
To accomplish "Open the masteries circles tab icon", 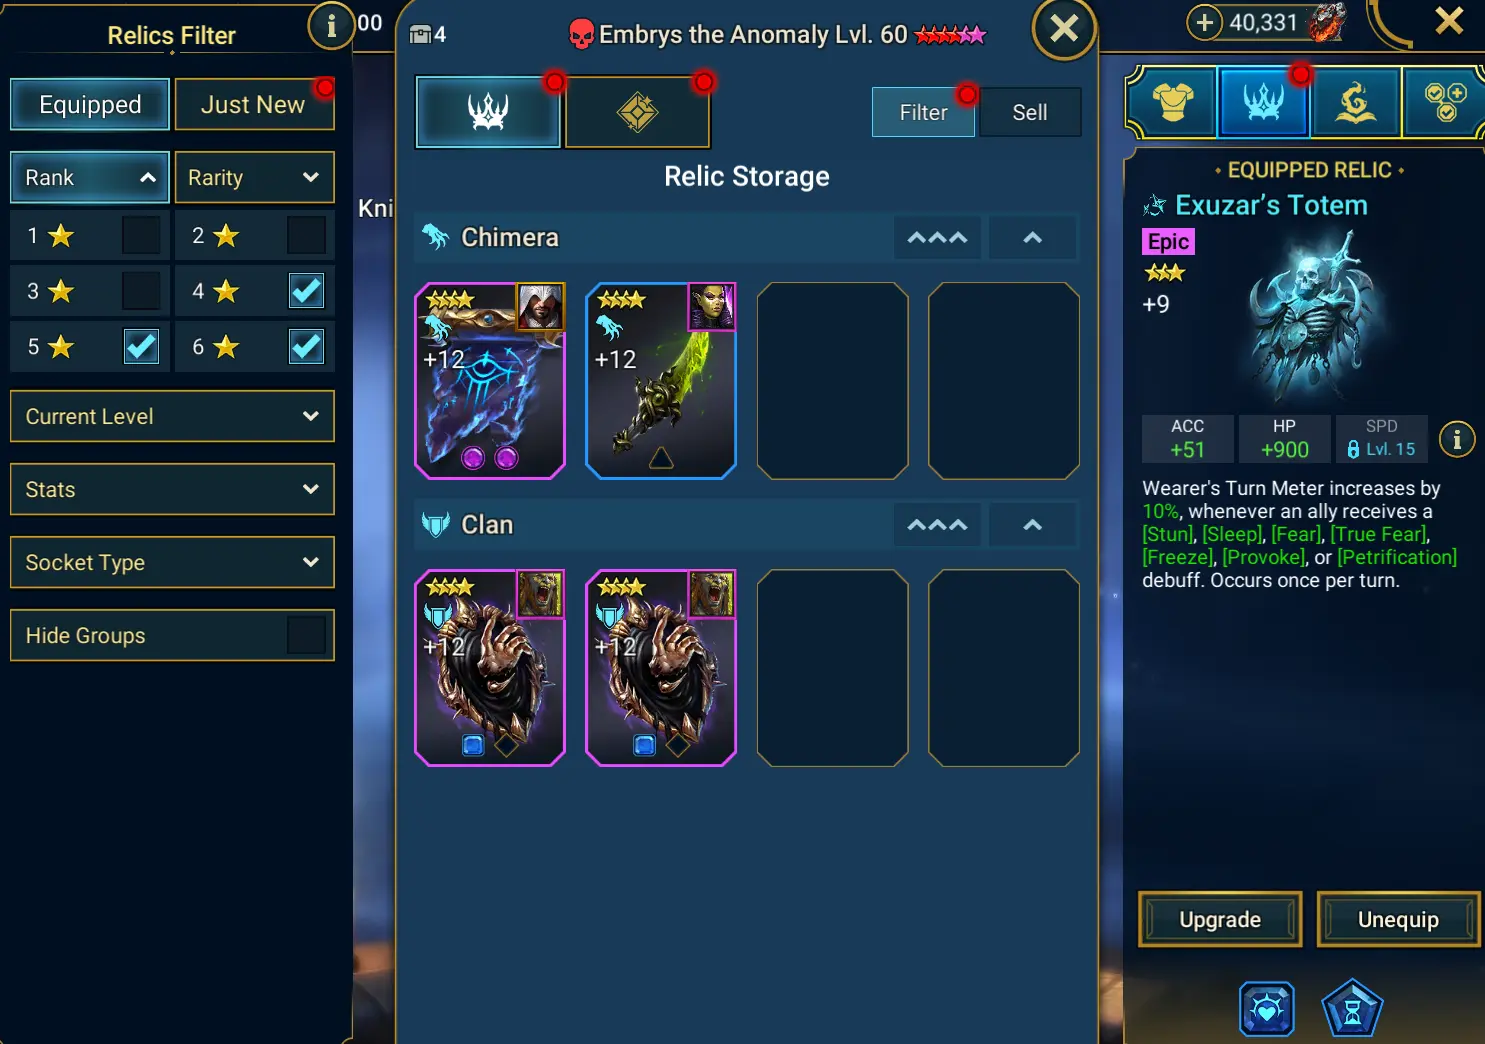I will [x=1444, y=101].
